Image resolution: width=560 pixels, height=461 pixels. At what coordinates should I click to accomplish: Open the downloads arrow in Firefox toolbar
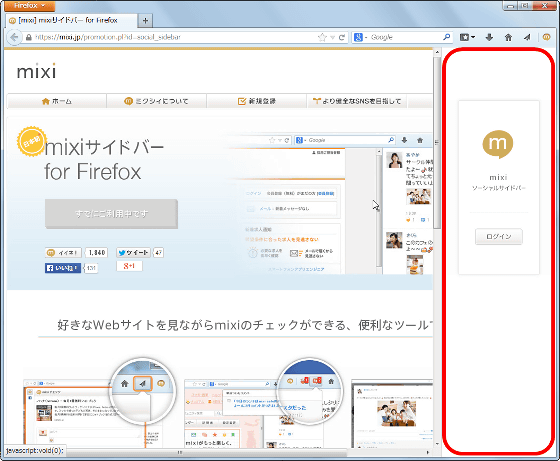click(489, 37)
